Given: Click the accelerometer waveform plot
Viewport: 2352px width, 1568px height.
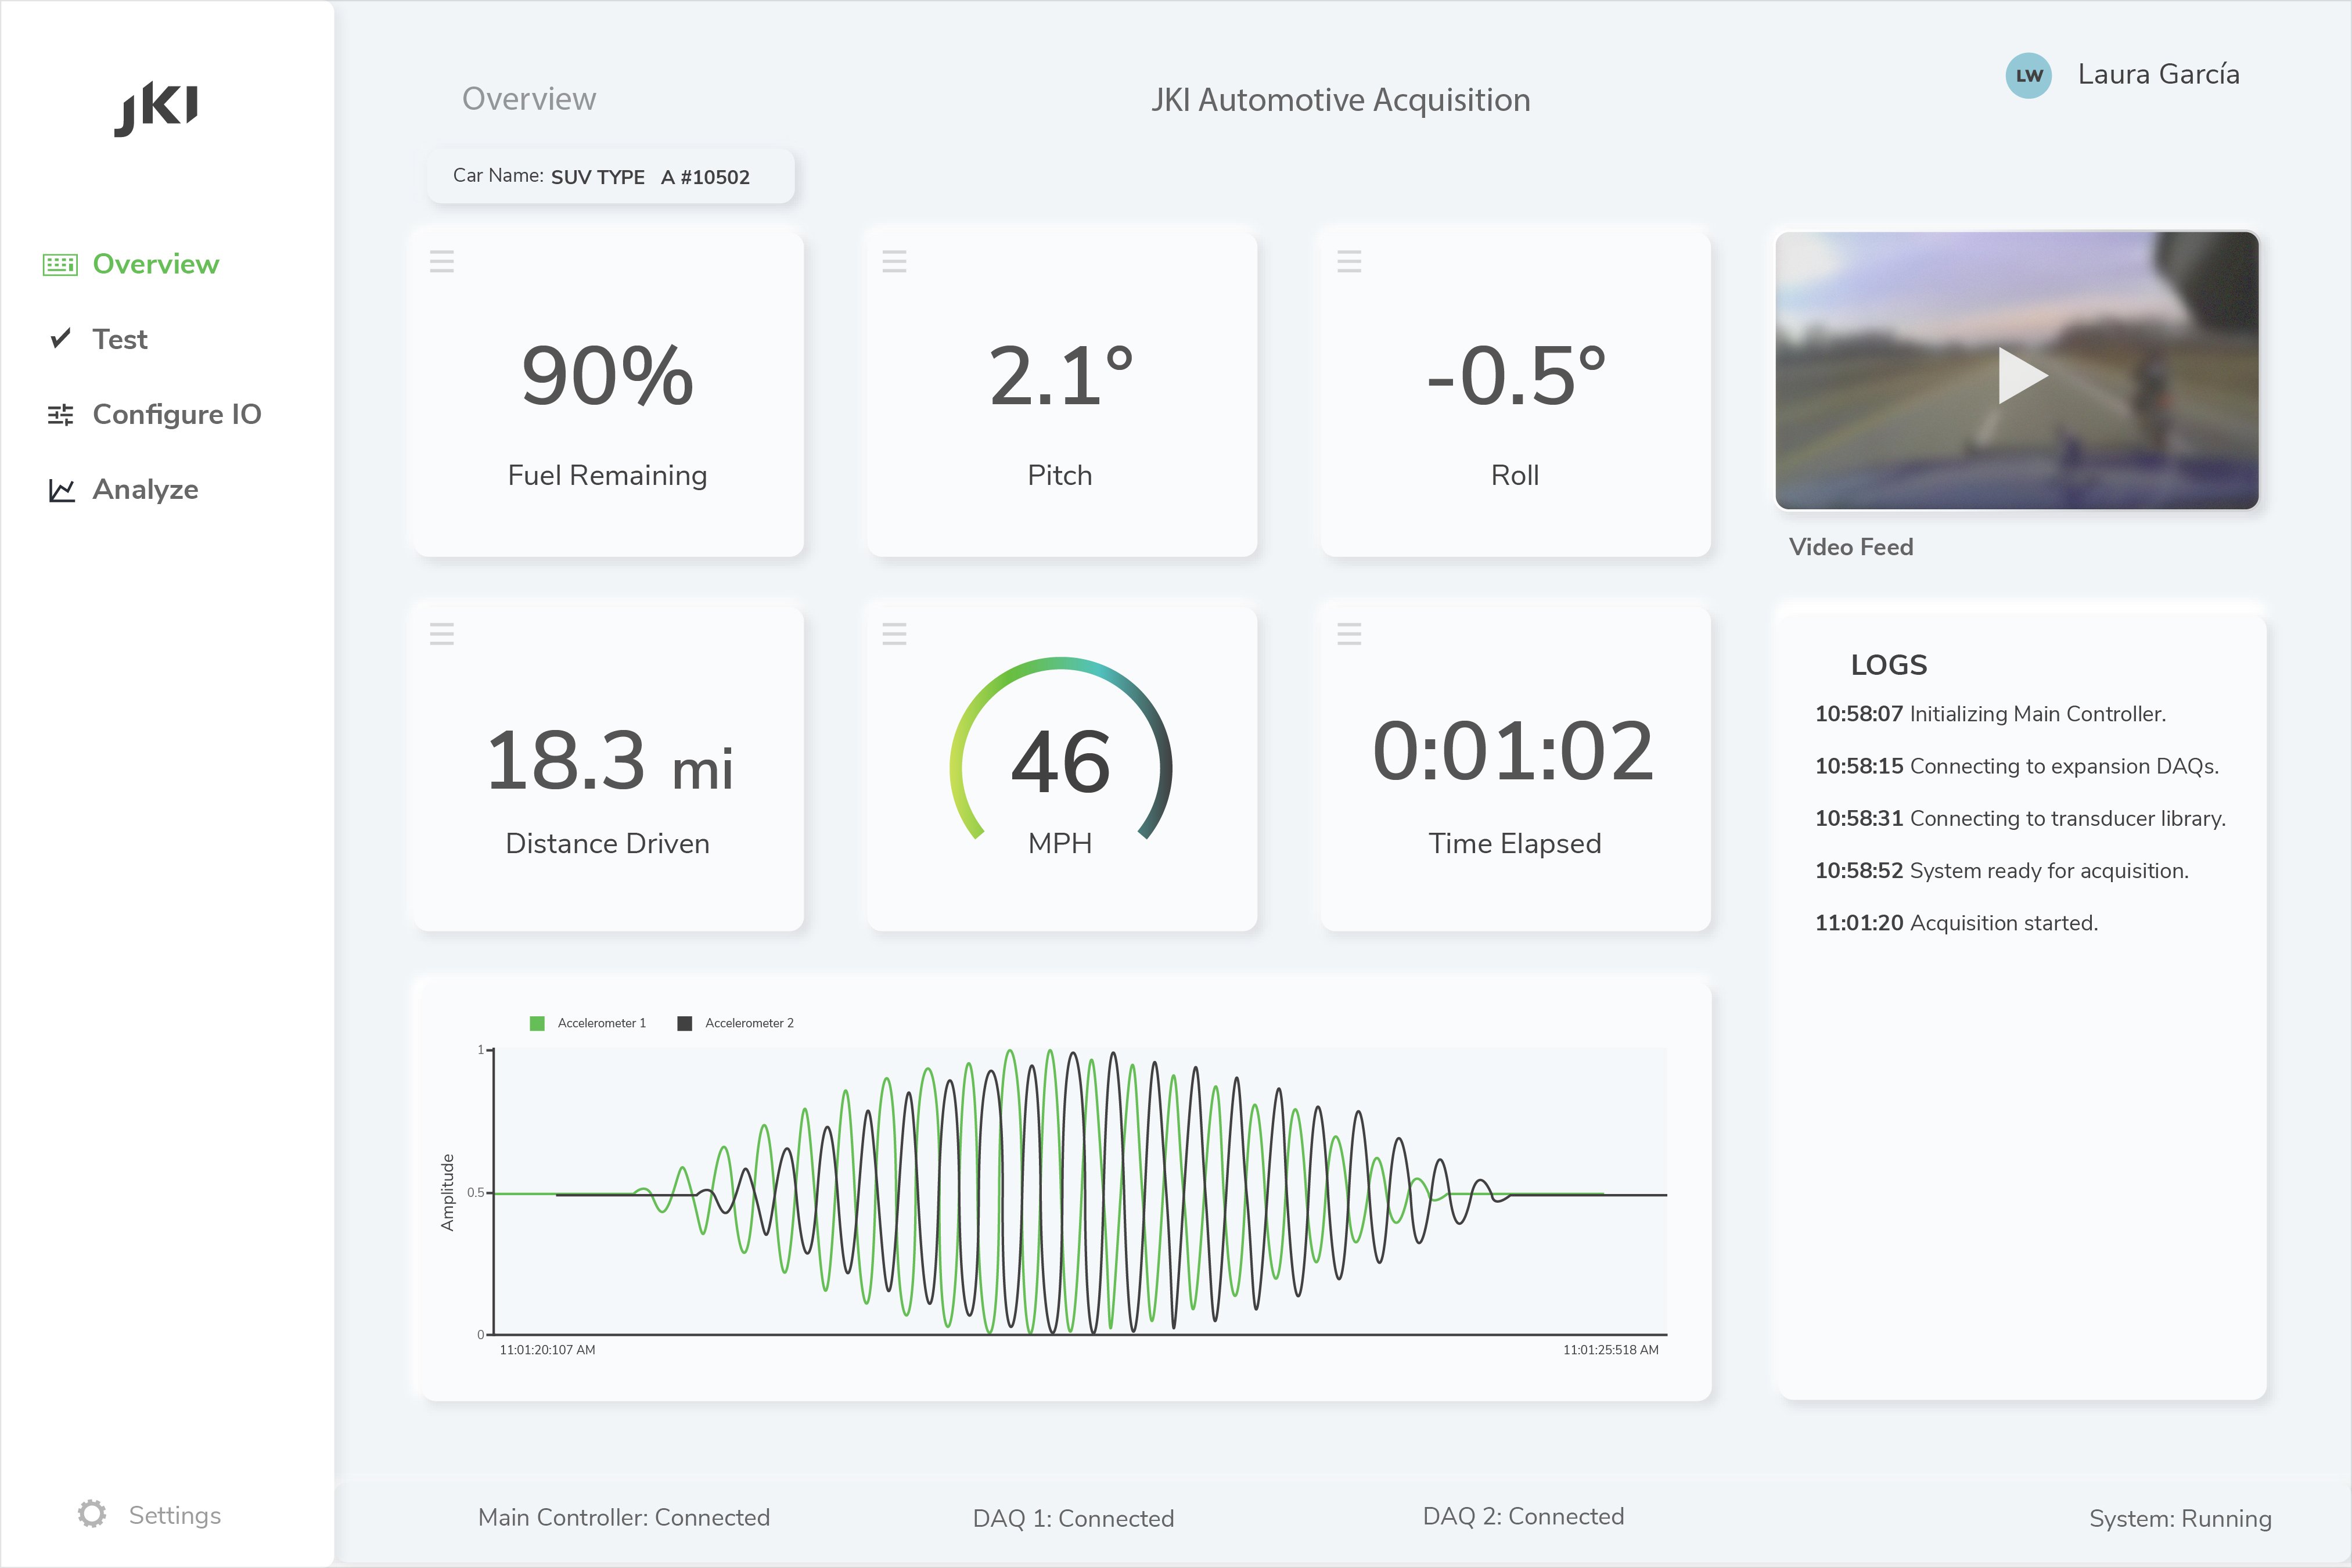Looking at the screenshot, I should [1080, 1191].
